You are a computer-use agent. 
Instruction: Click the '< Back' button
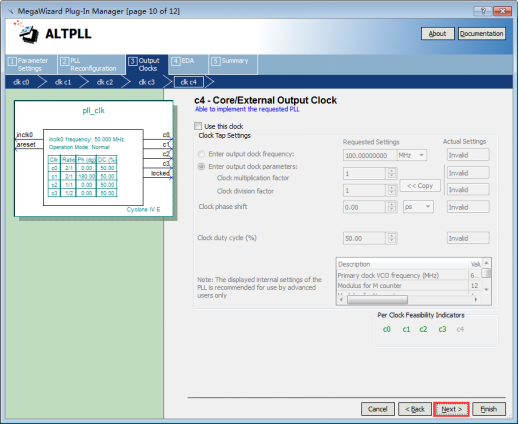[x=415, y=409]
